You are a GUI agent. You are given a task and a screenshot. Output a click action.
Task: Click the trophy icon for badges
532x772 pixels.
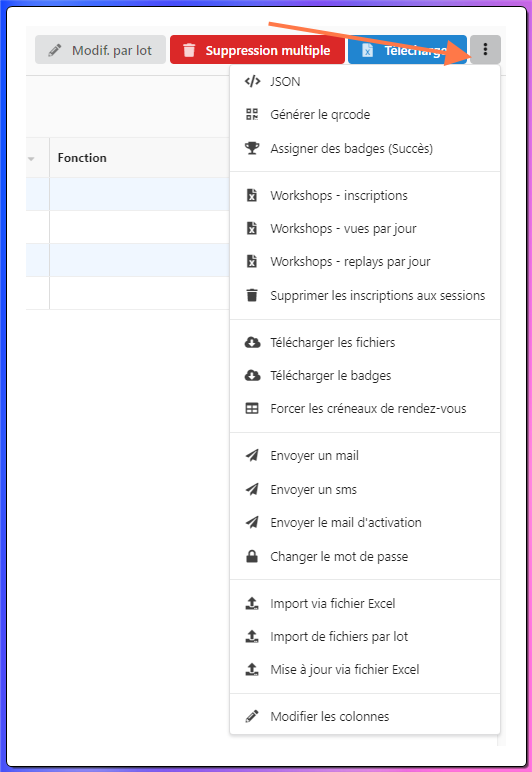[x=252, y=148]
